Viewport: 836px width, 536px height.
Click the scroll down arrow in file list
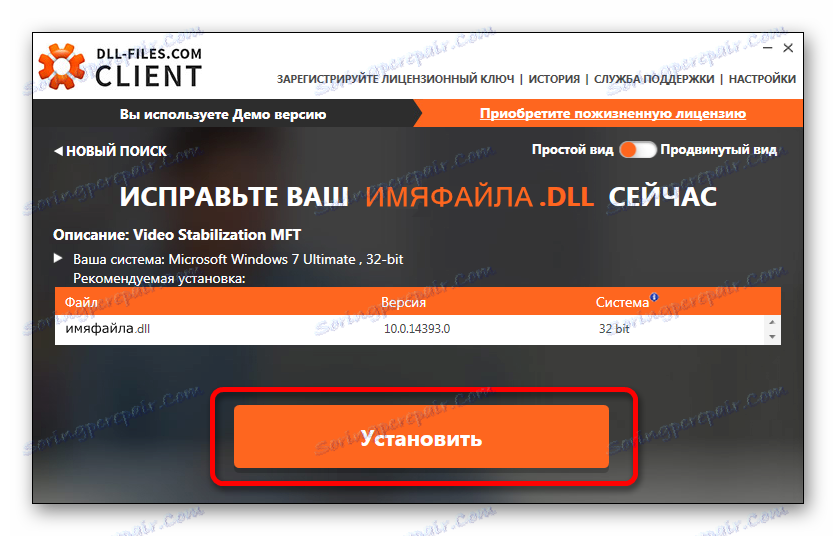point(772,337)
